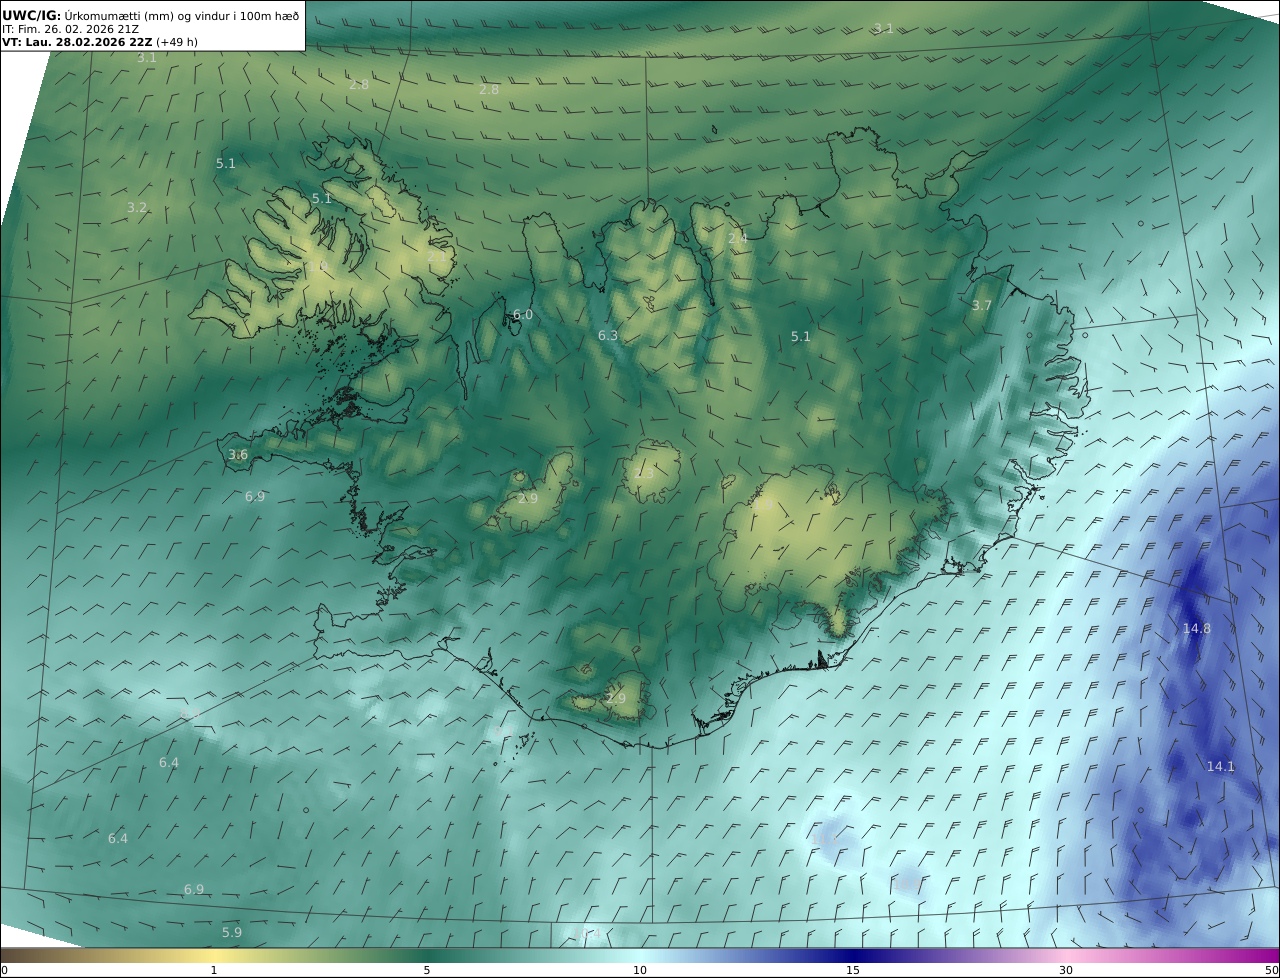Click the 6.0 value label
Image resolution: width=1280 pixels, height=978 pixels.
(x=523, y=315)
